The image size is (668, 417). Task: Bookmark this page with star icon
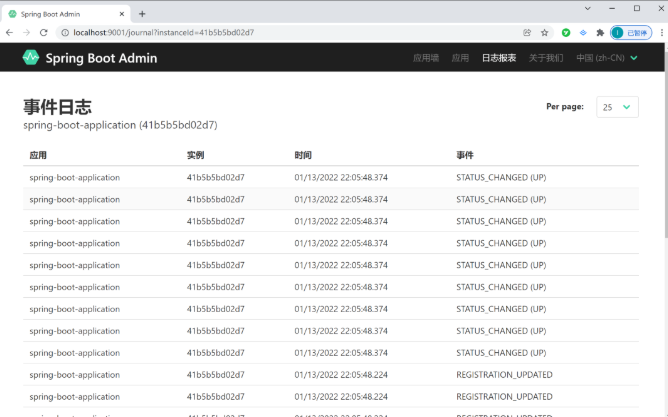[x=544, y=33]
